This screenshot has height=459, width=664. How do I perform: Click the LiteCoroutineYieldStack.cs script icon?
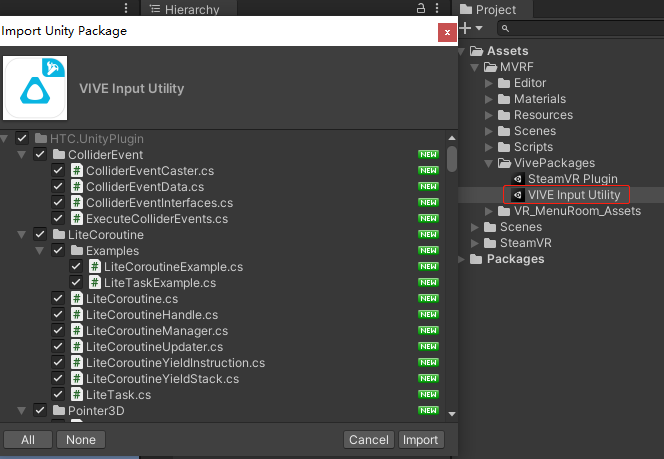coord(76,379)
